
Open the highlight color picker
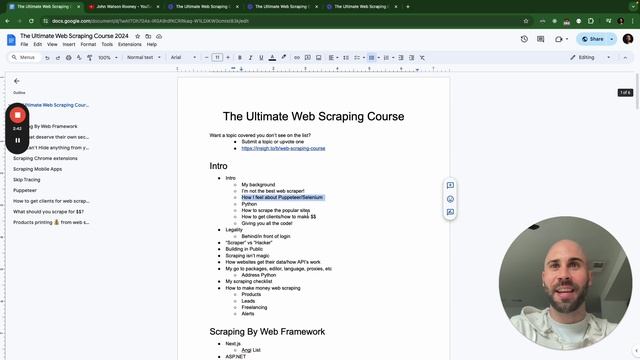coord(284,58)
